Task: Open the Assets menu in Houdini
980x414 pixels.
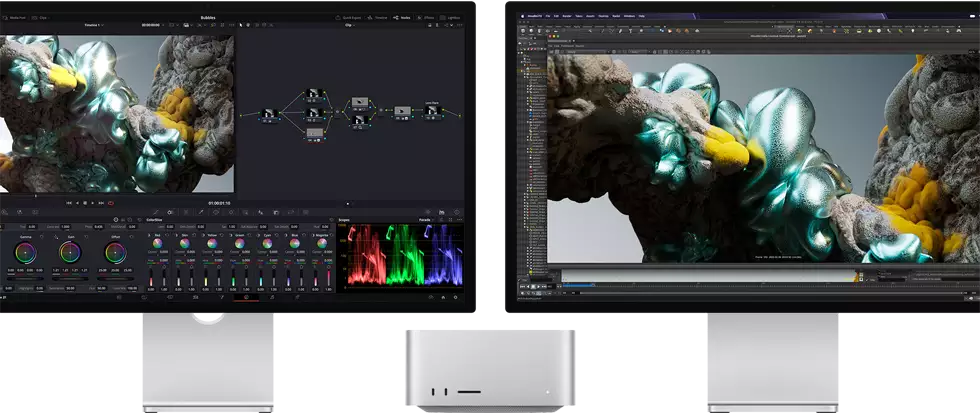Action: (x=590, y=15)
